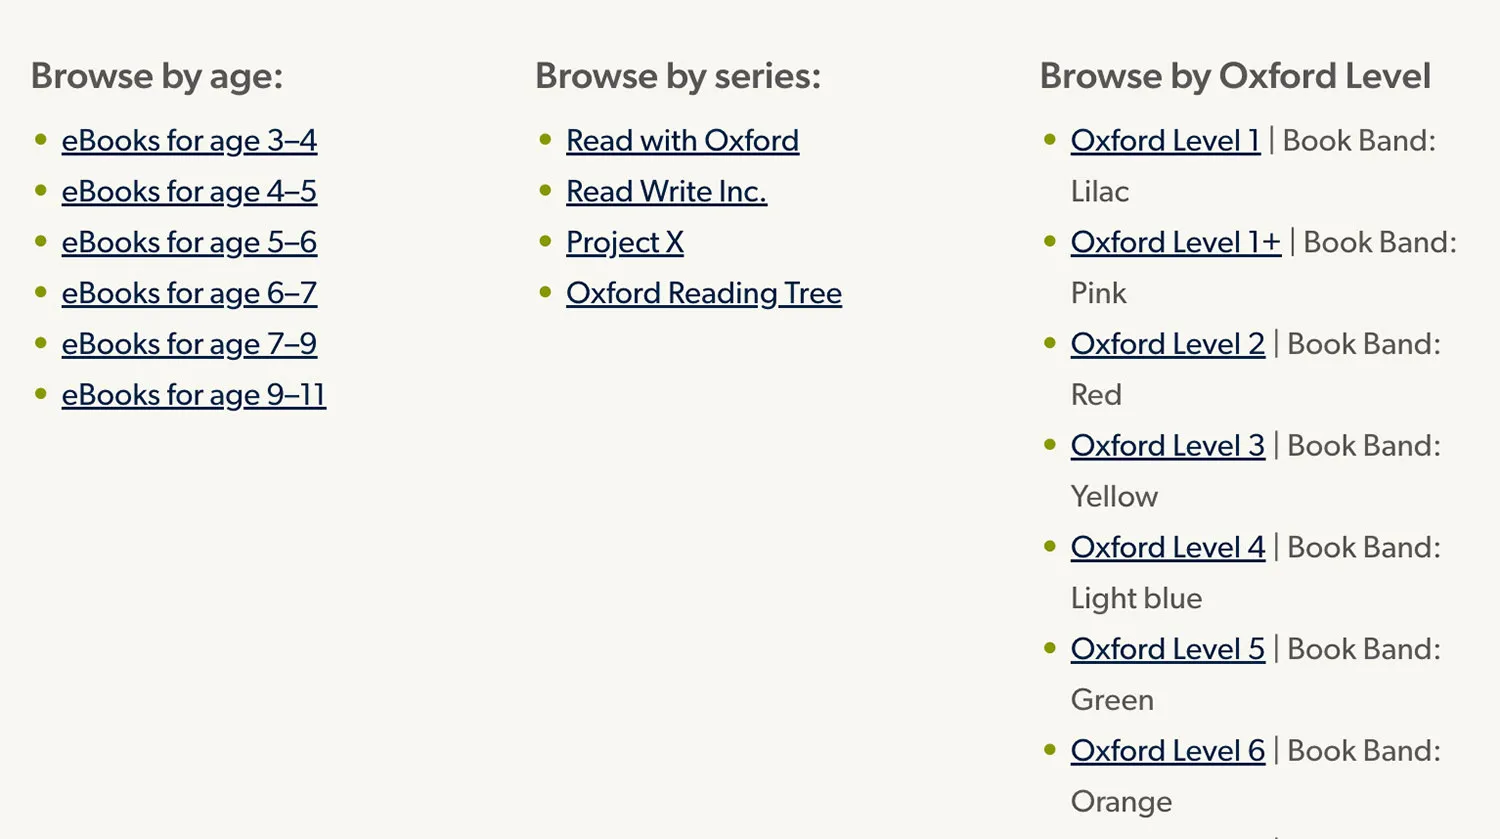The width and height of the screenshot is (1500, 839).
Task: Open the Read Write Inc. series
Action: 666,192
